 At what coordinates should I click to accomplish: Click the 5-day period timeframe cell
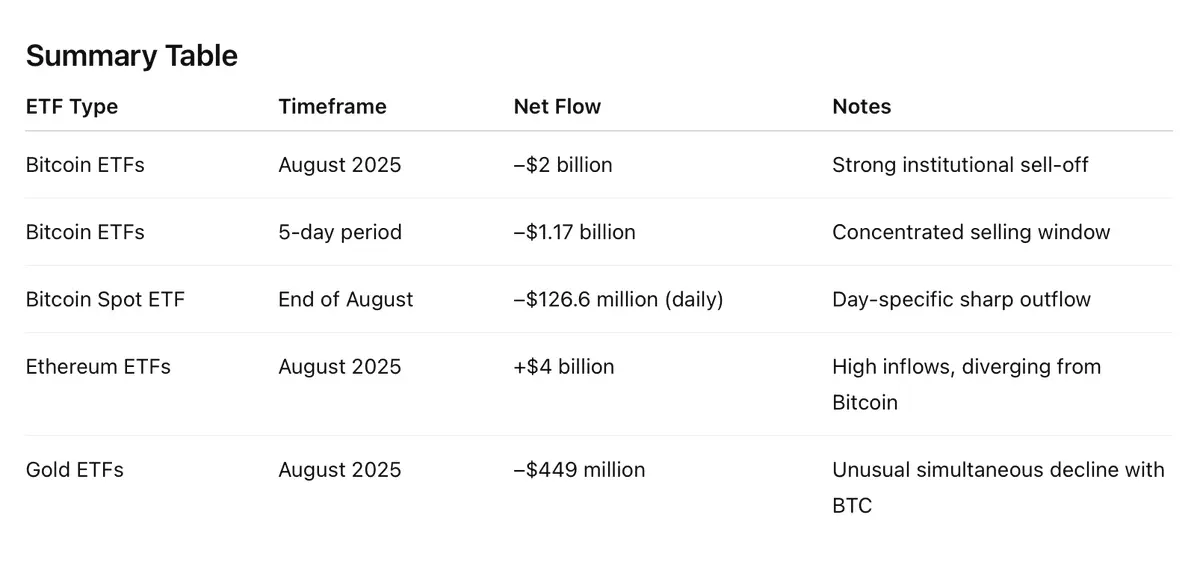340,232
